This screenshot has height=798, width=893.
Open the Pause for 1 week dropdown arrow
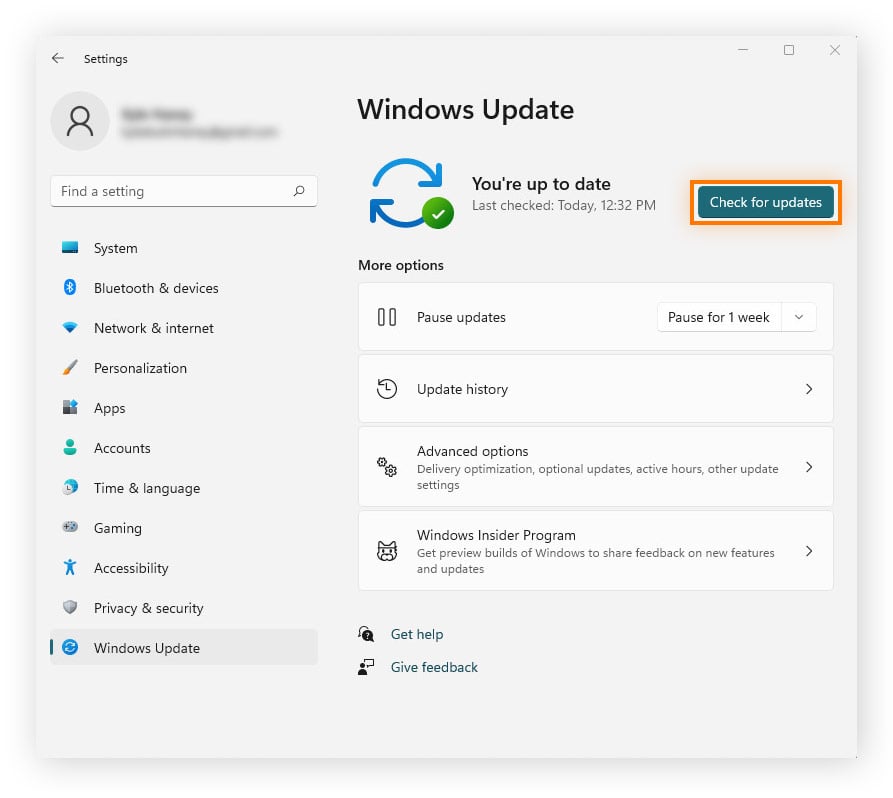click(x=798, y=317)
